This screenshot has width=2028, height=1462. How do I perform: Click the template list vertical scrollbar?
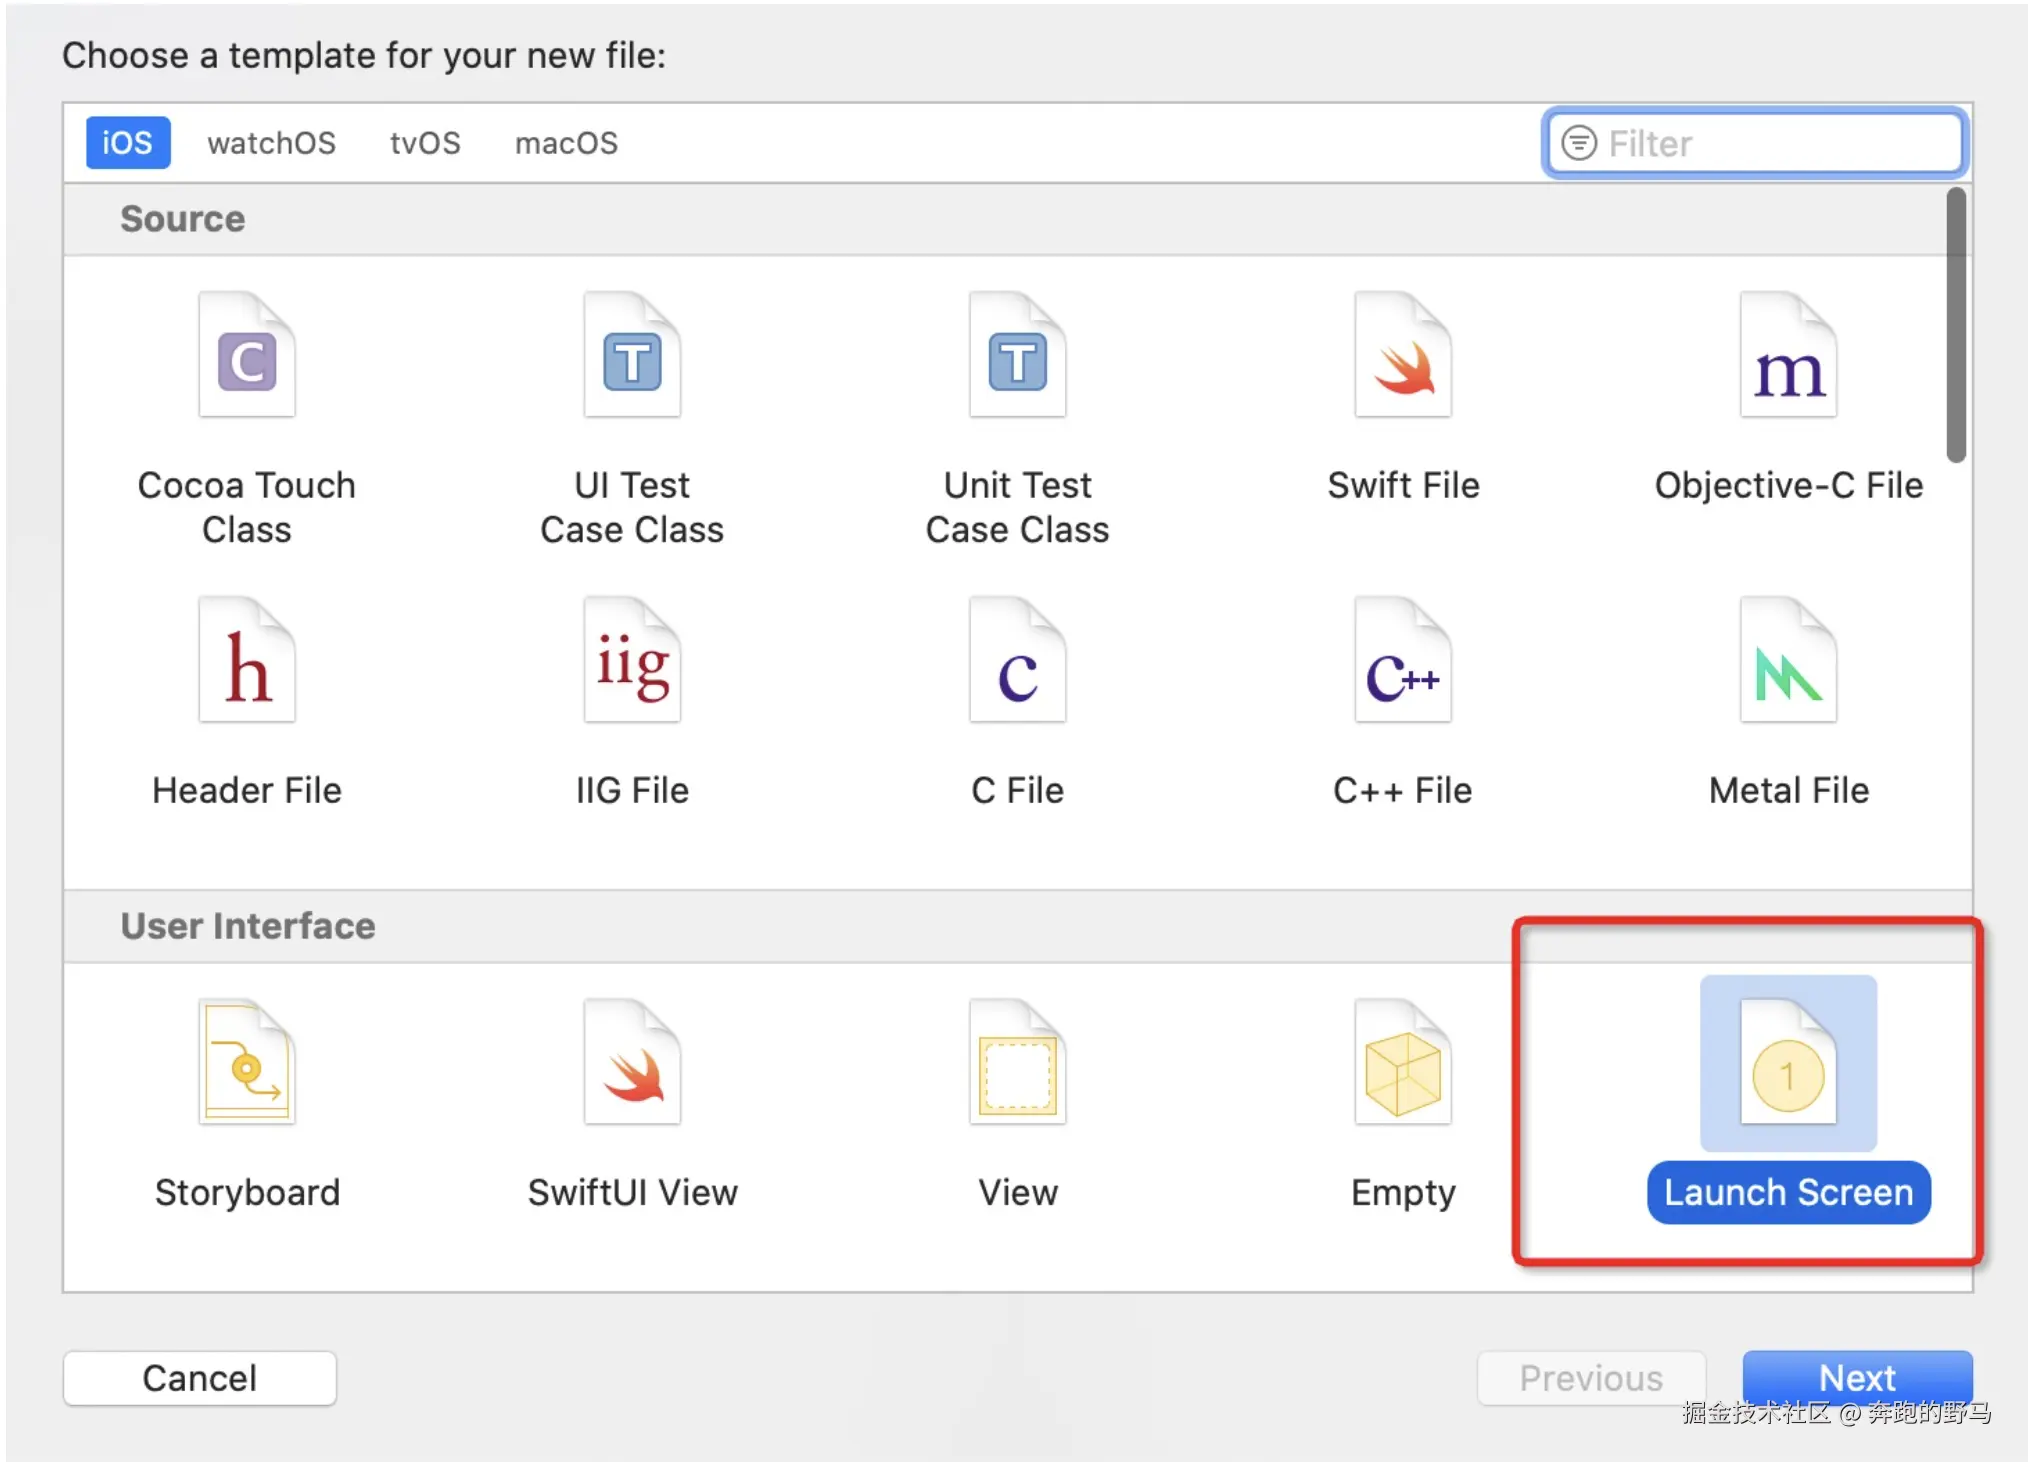[1956, 325]
